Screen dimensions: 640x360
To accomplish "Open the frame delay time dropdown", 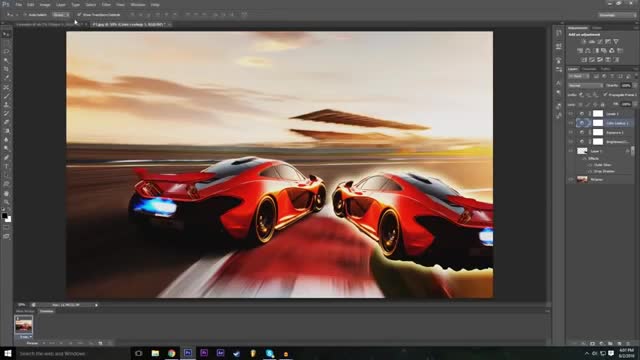I will 25,337.
